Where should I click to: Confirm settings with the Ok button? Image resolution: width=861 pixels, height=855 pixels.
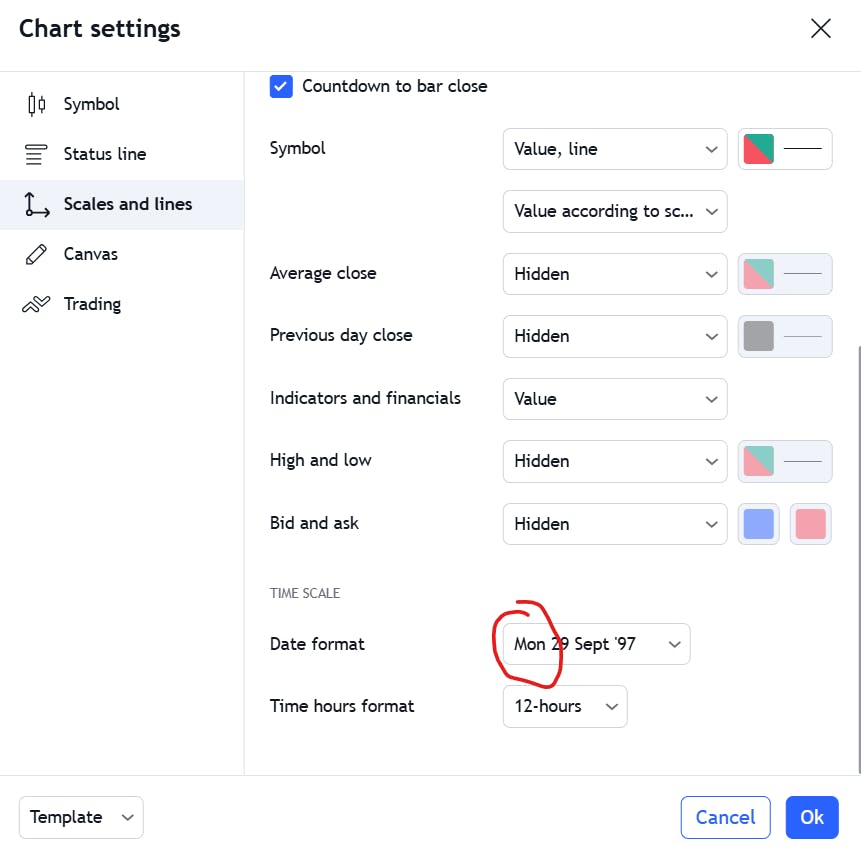point(812,817)
